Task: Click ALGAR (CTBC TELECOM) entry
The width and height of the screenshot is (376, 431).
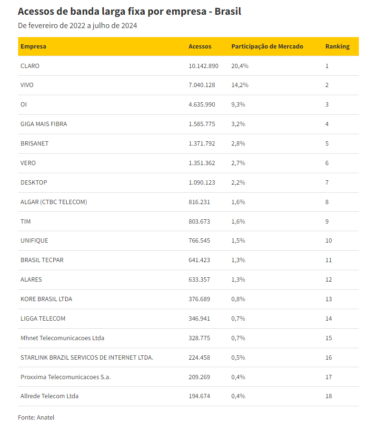Action: tap(54, 202)
